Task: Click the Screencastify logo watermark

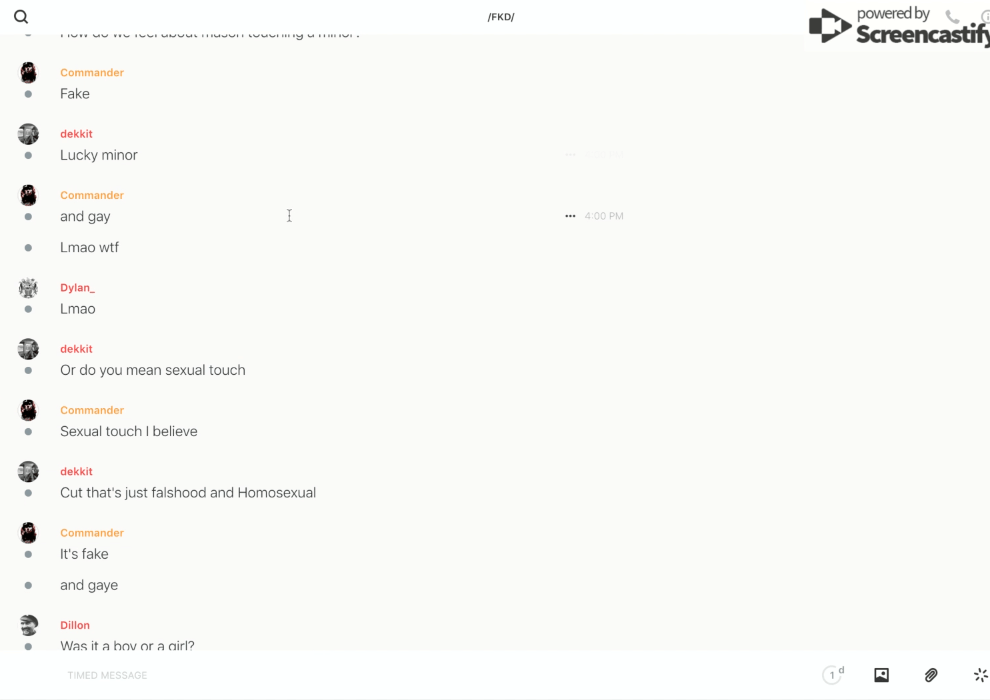Action: point(898,26)
